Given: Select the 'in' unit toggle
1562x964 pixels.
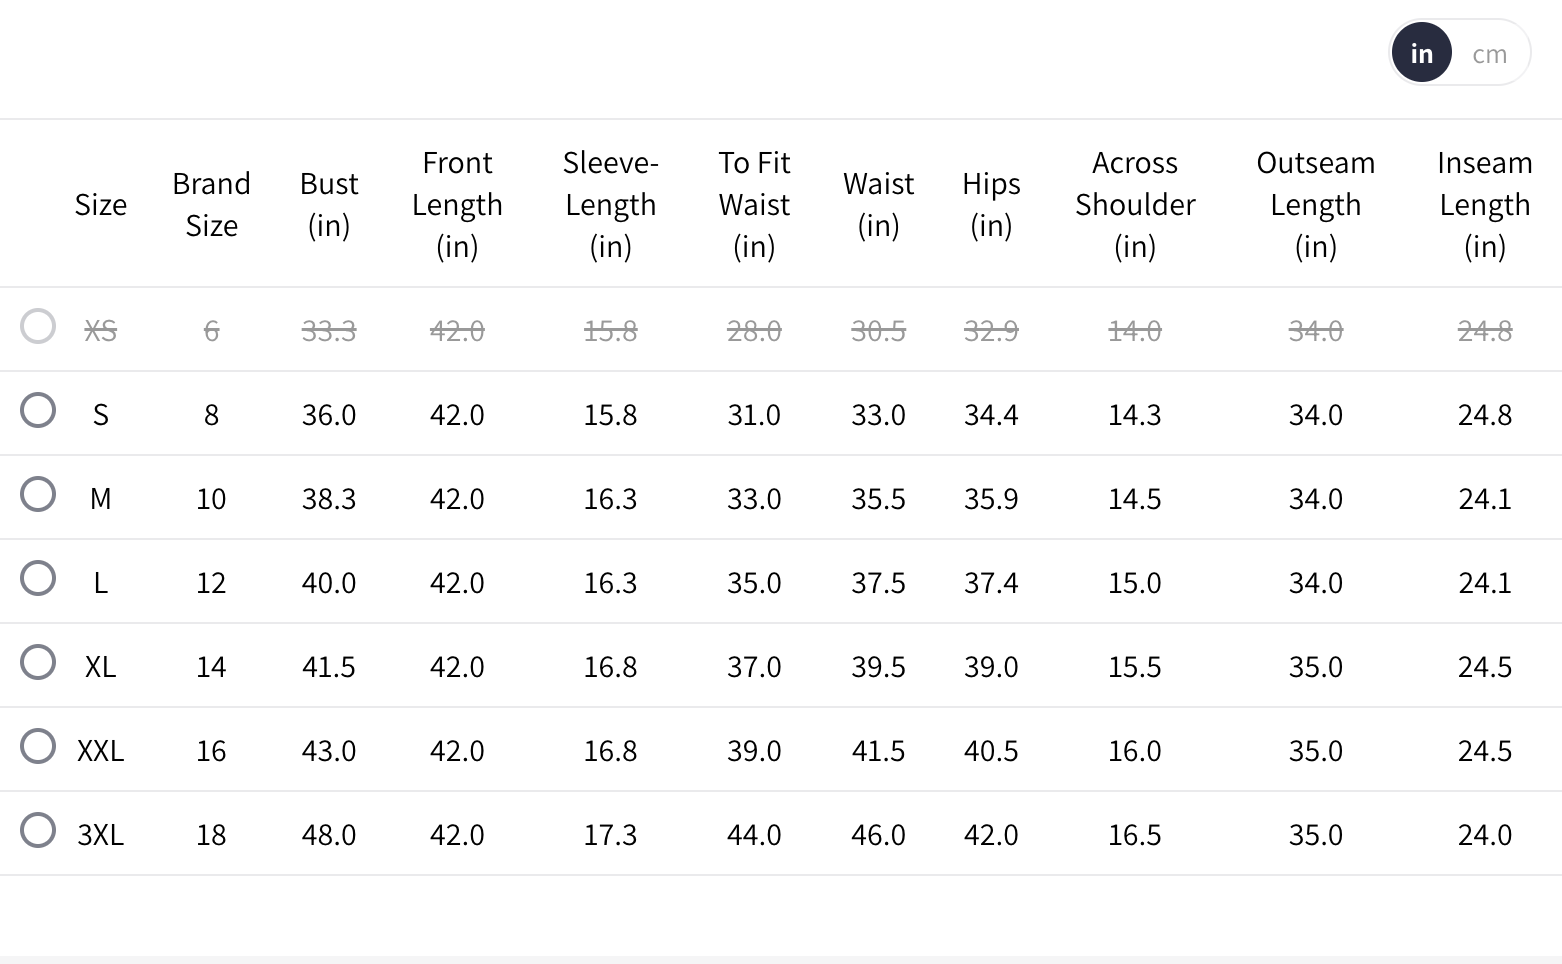Looking at the screenshot, I should pyautogui.click(x=1421, y=54).
